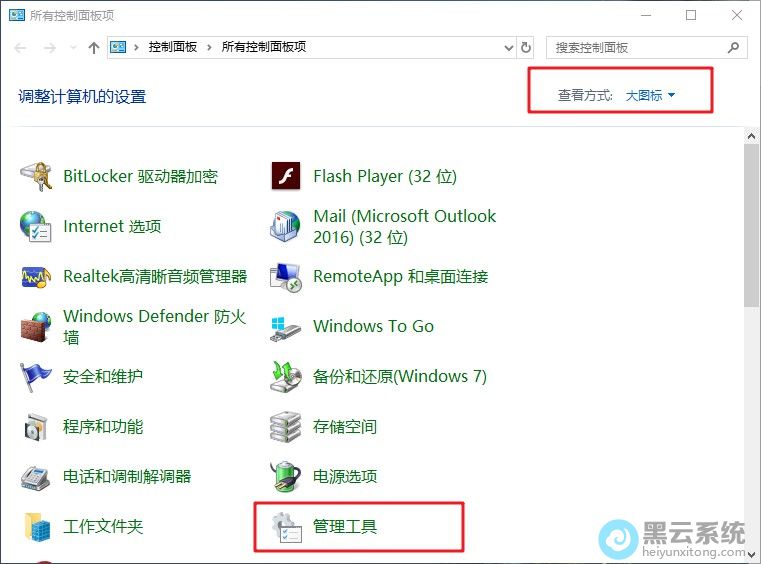Expand the chevron after 控制面板 breadcrumb
The height and width of the screenshot is (564, 761).
tap(209, 47)
